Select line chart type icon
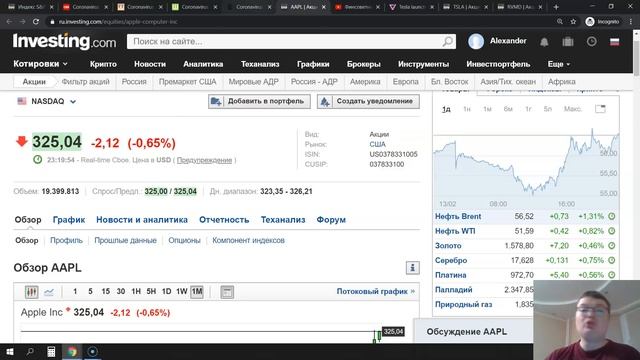The width and height of the screenshot is (640, 360). pos(49,292)
